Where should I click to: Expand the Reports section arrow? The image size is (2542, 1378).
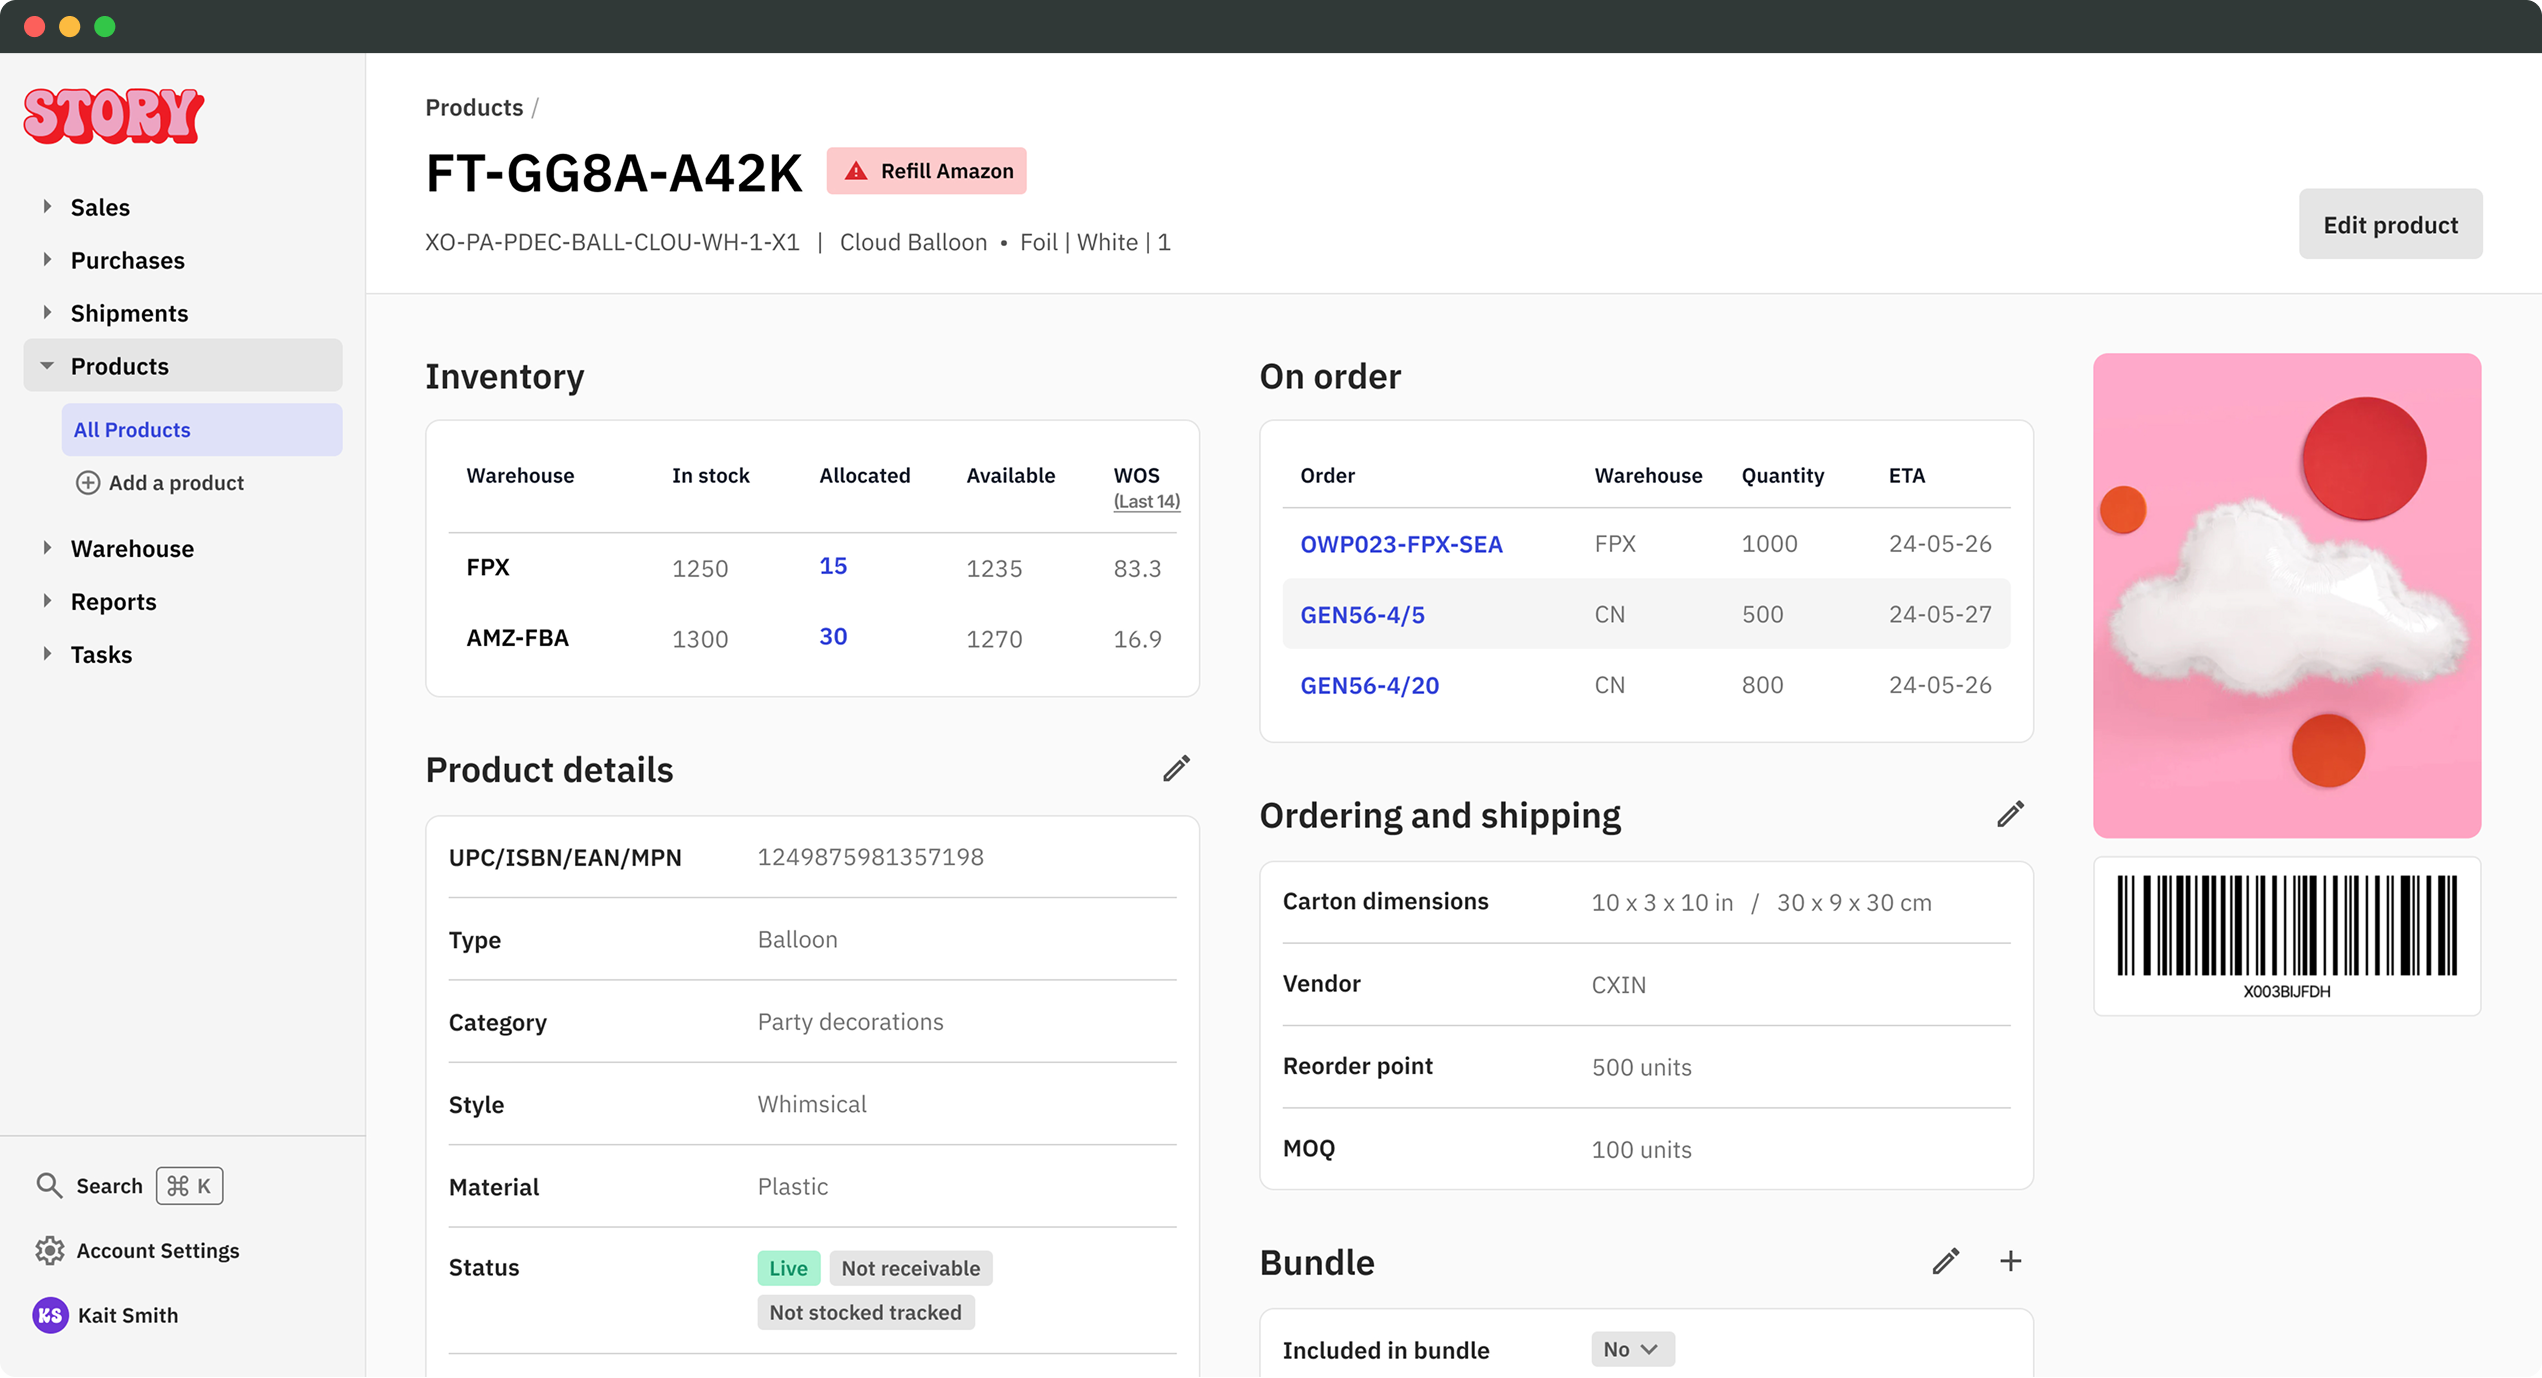47,601
